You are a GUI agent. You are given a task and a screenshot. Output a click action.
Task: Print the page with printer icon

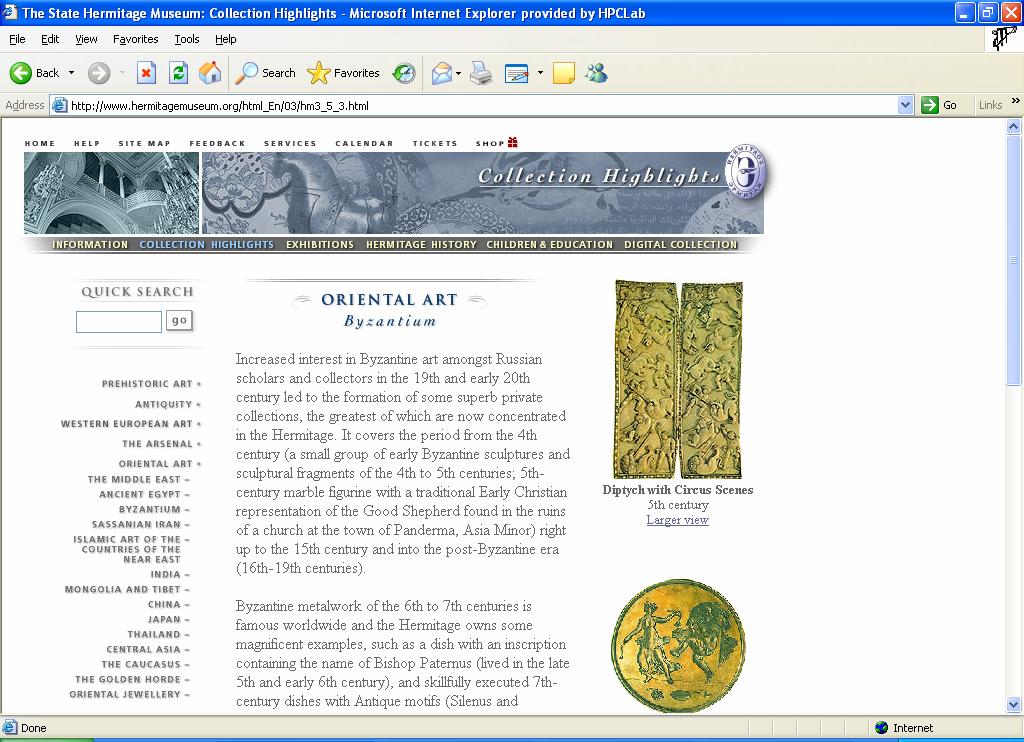click(x=481, y=73)
